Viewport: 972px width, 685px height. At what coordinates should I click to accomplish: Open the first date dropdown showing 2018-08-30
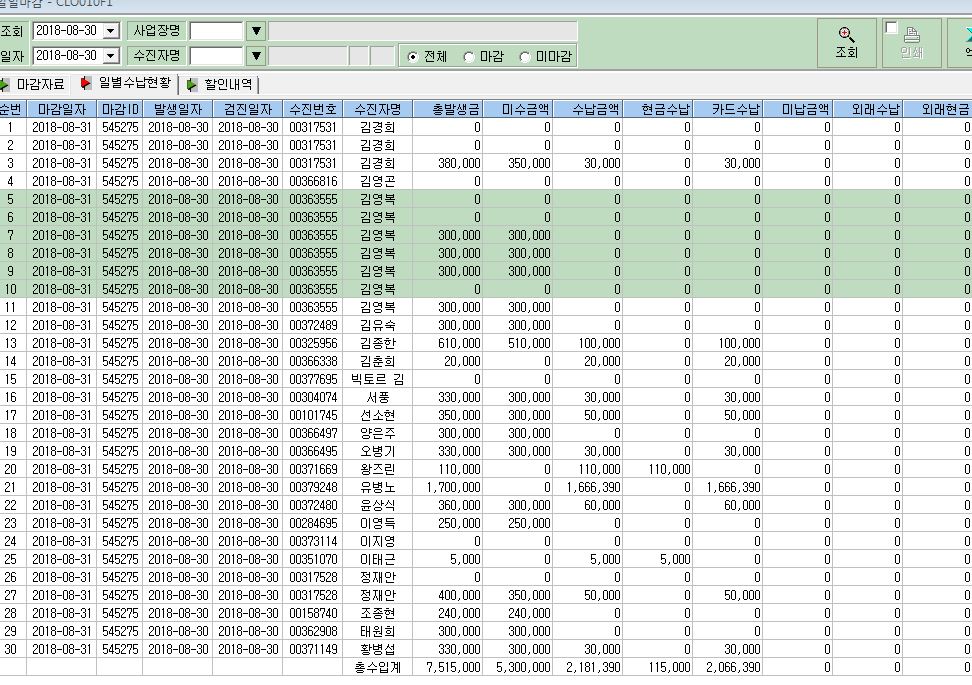(111, 30)
